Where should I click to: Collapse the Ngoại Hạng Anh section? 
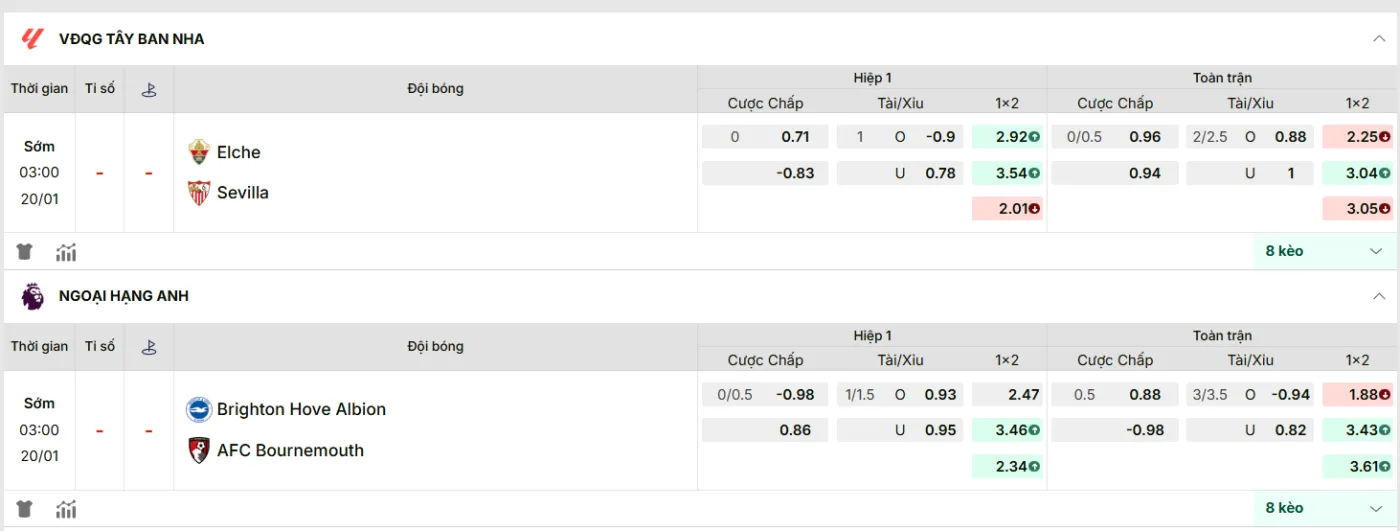[1378, 296]
